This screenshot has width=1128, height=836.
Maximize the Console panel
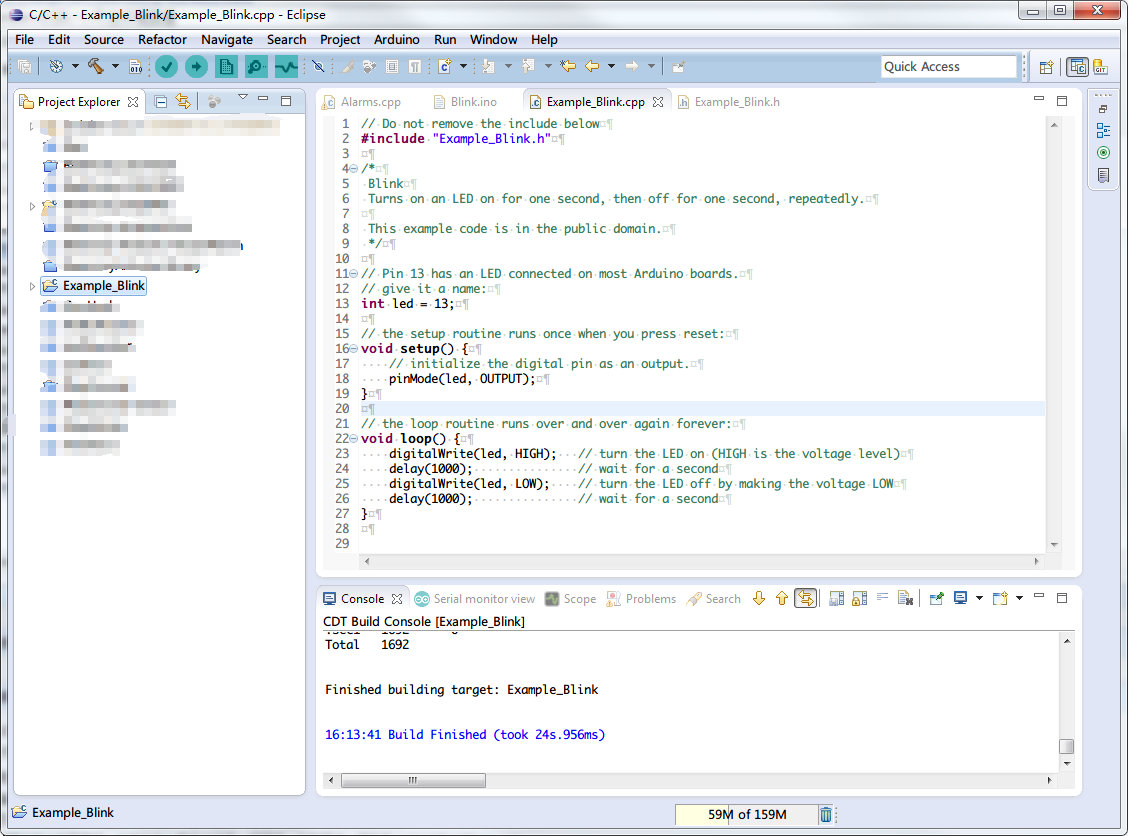[1062, 598]
